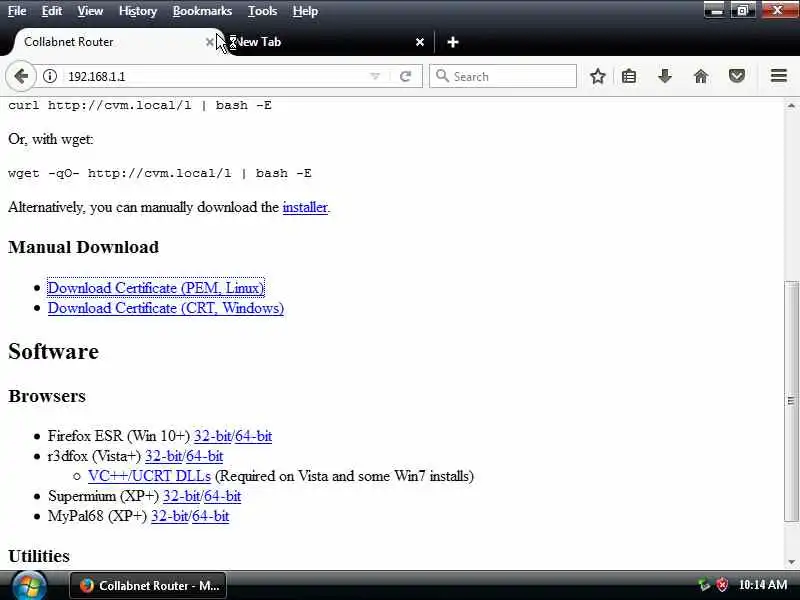This screenshot has width=800, height=600.
Task: Click the Manual Download heading
Action: click(x=84, y=247)
